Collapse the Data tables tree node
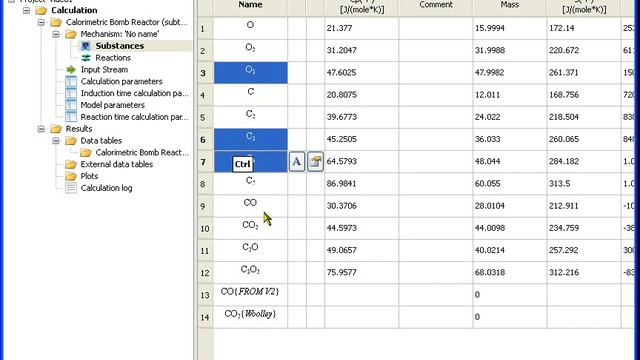Viewport: 640px width, 360px height. click(56, 141)
